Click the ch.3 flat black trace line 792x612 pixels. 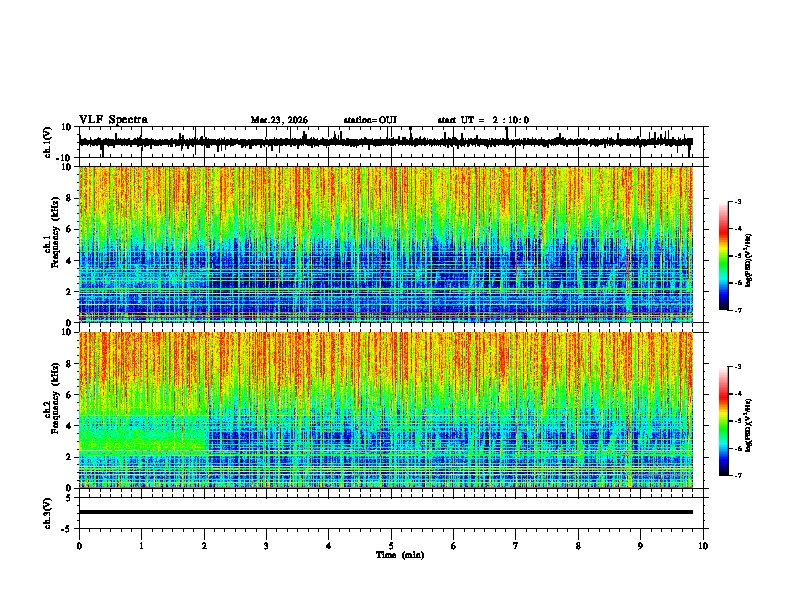(385, 512)
